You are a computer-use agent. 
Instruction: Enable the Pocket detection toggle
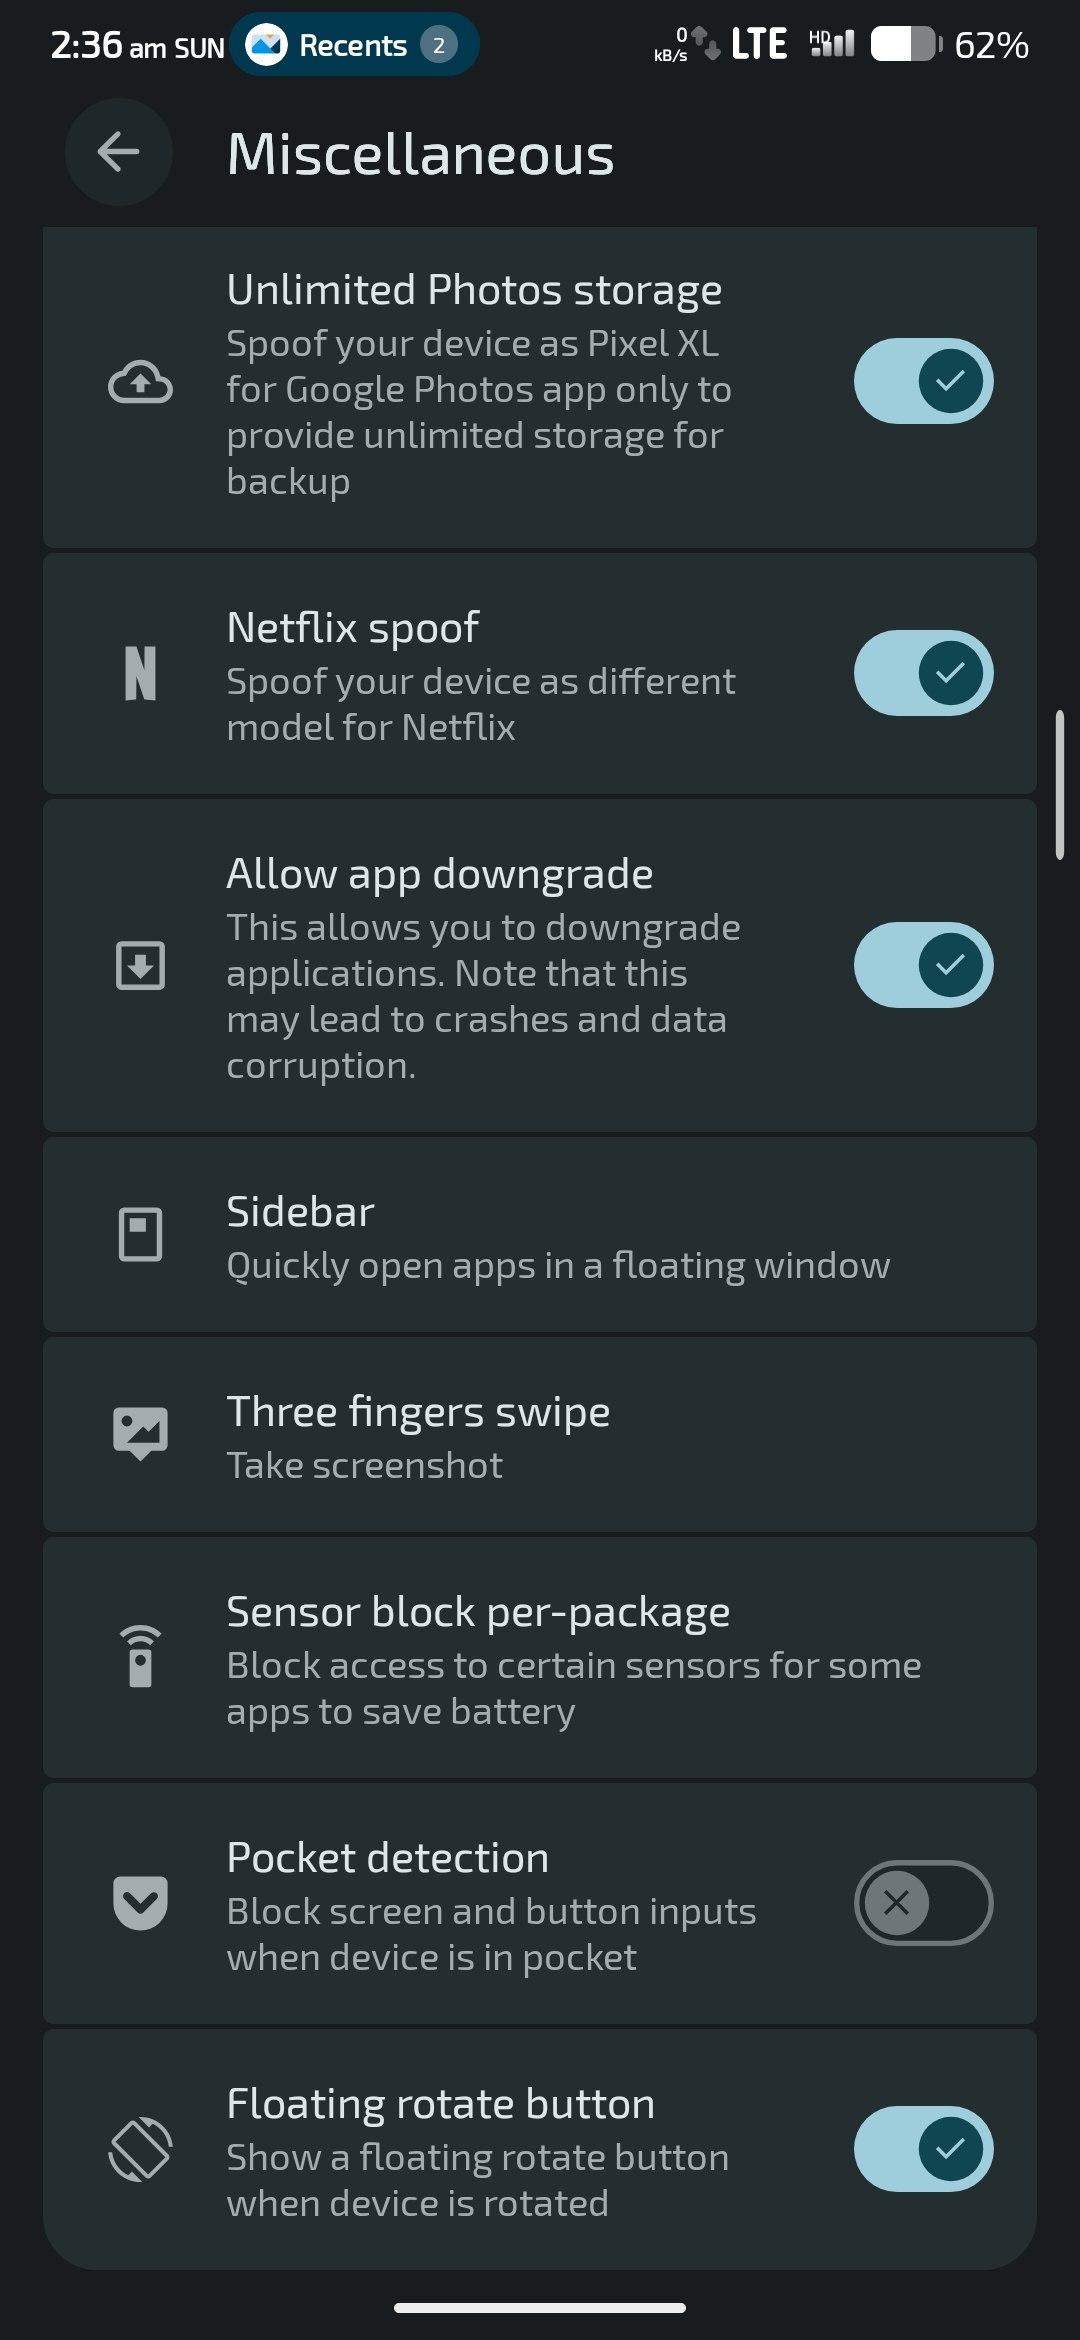click(922, 1902)
